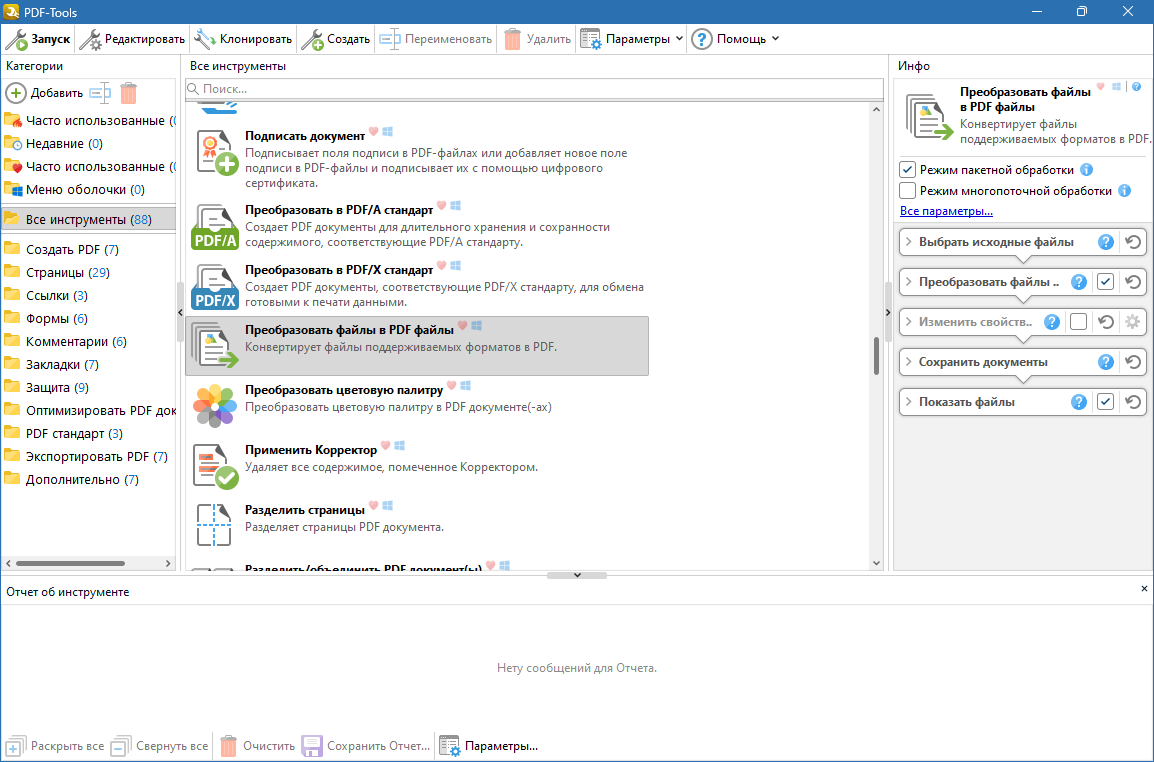The width and height of the screenshot is (1154, 762).
Task: Click the colorful palette conversion tool icon
Action: coord(215,406)
